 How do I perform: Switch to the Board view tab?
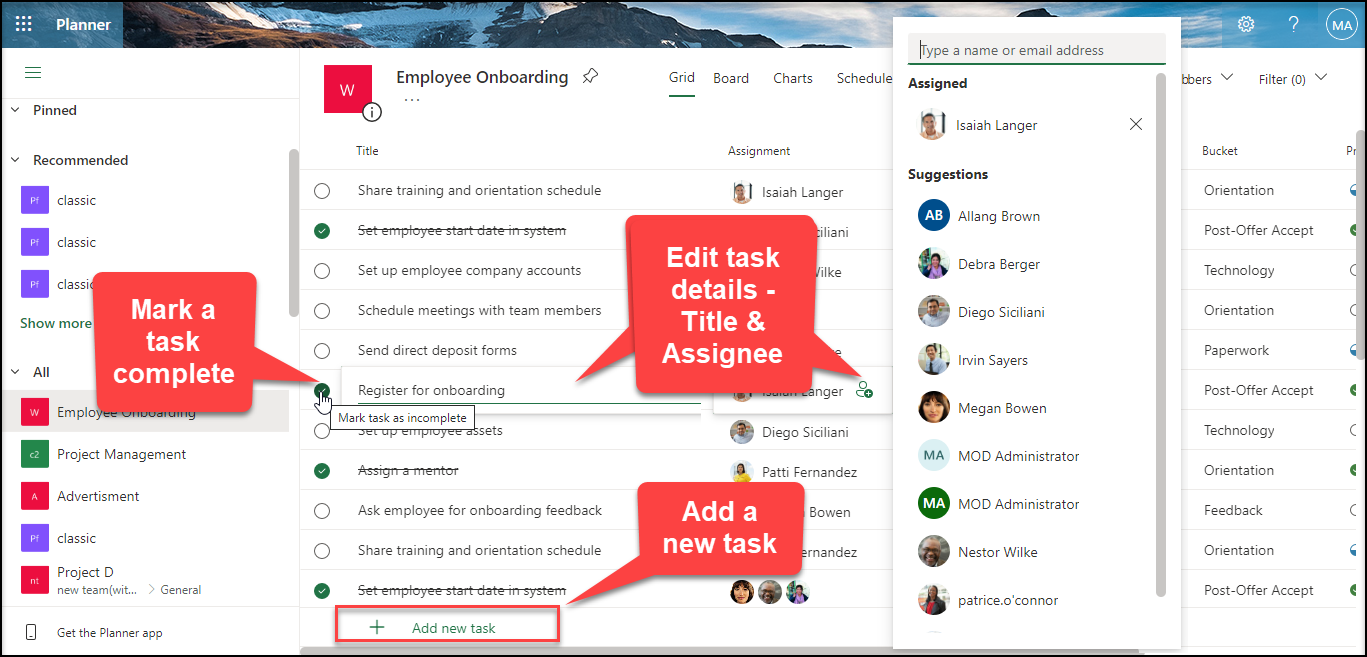(x=731, y=78)
